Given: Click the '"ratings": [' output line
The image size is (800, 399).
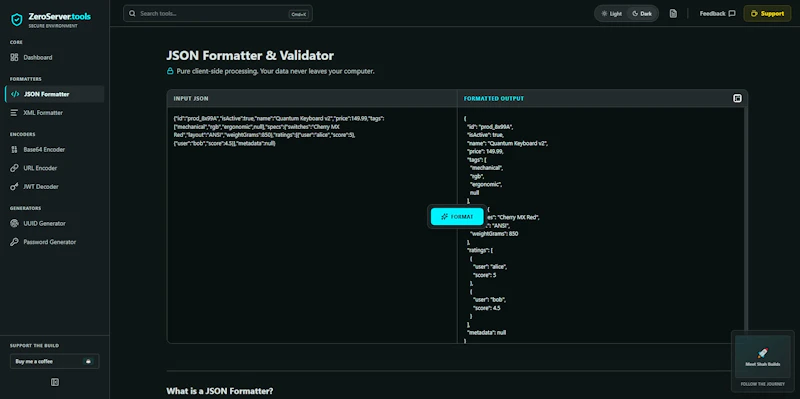Looking at the screenshot, I should 480,251.
